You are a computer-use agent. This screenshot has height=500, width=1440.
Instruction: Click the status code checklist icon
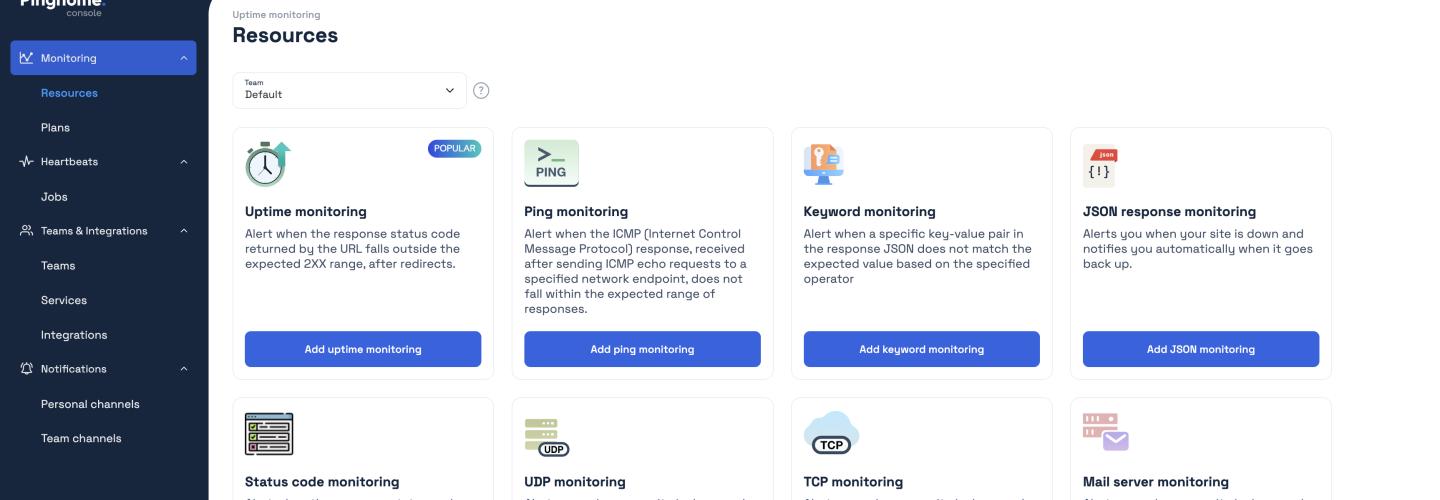pos(269,434)
